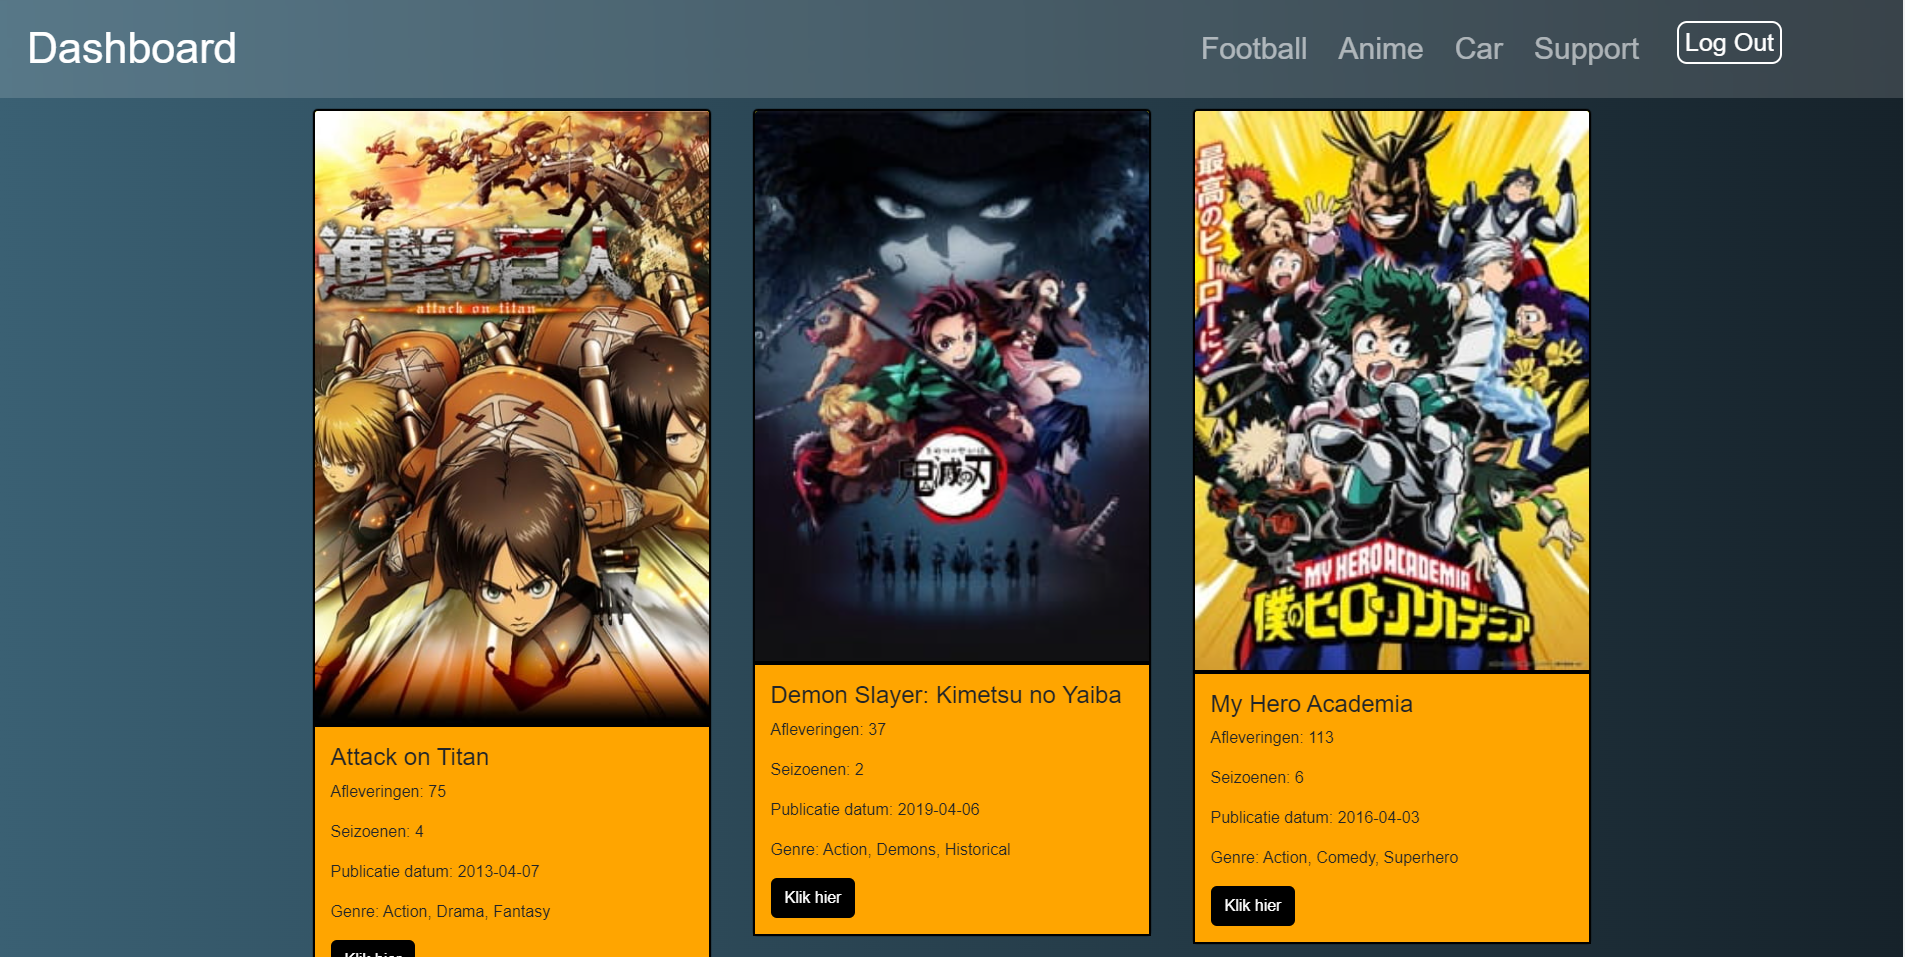Image resolution: width=1905 pixels, height=957 pixels.
Task: Click Klik hier under Demon Slayer
Action: [x=813, y=898]
